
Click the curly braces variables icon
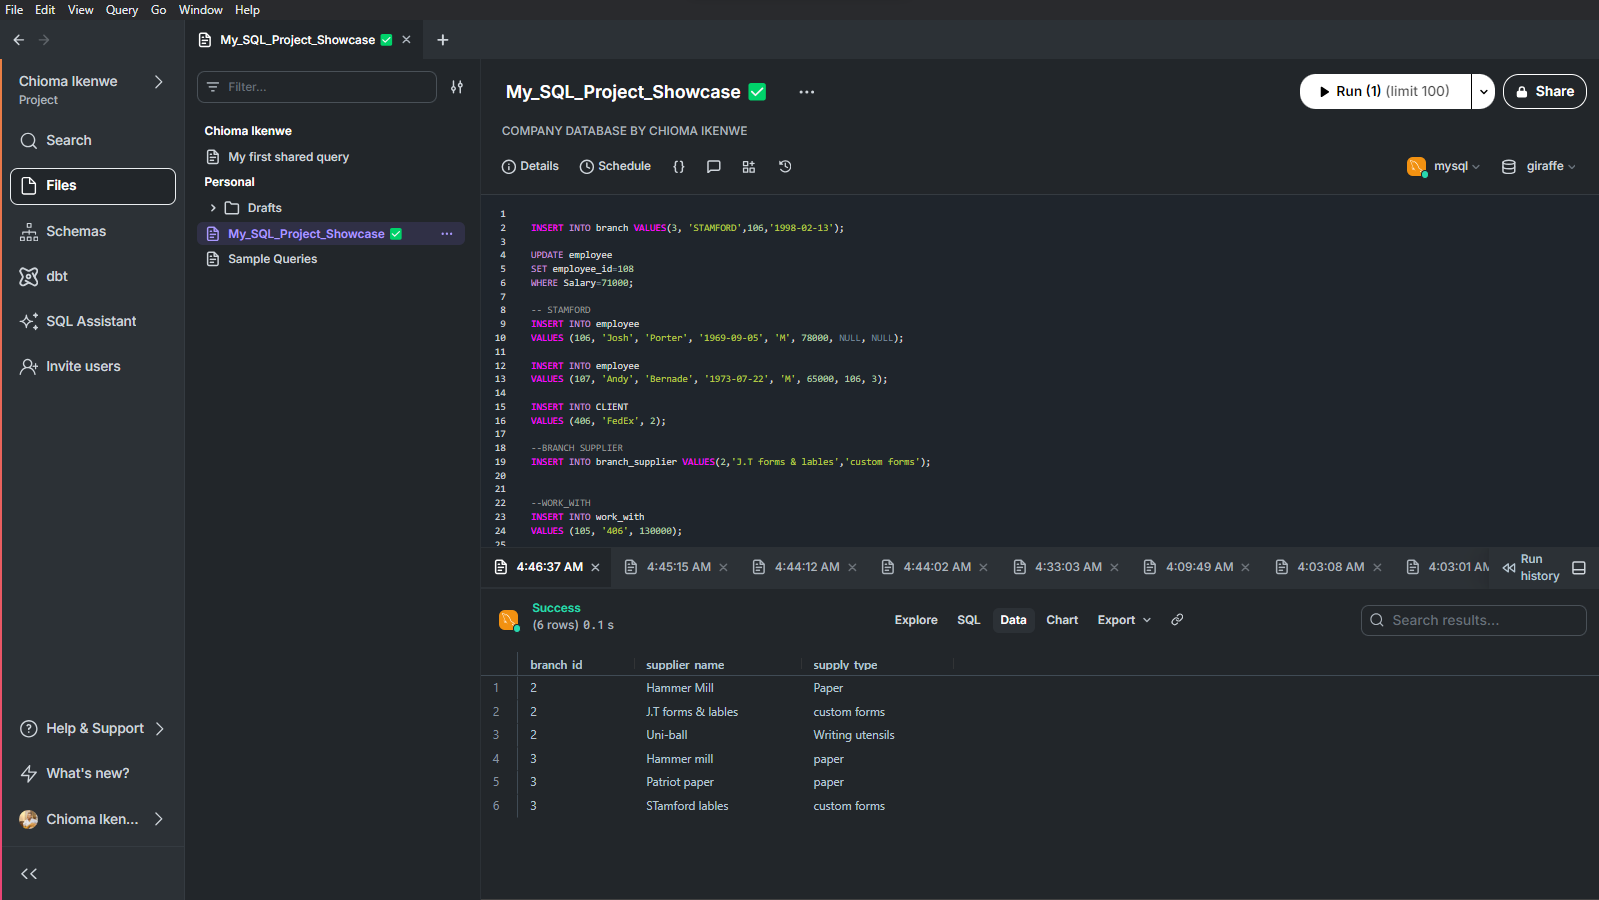pyautogui.click(x=679, y=167)
